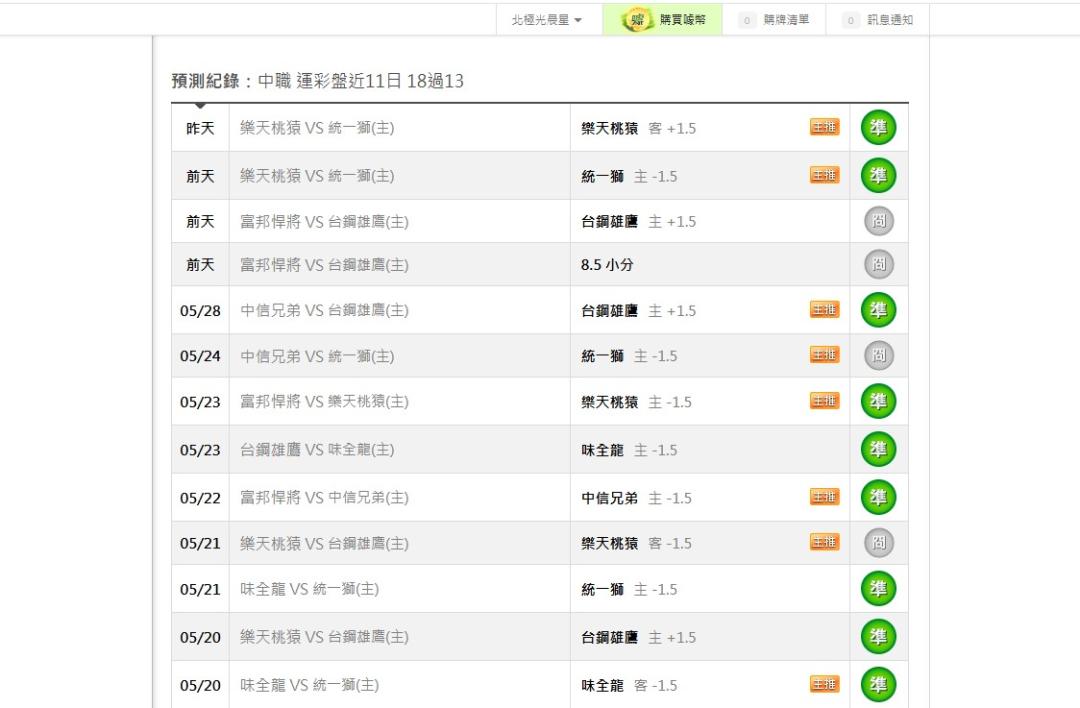
Task: Select 05/20 樂天桃猿 VS 台鋼雄鷹(主) matchup
Action: pos(324,638)
